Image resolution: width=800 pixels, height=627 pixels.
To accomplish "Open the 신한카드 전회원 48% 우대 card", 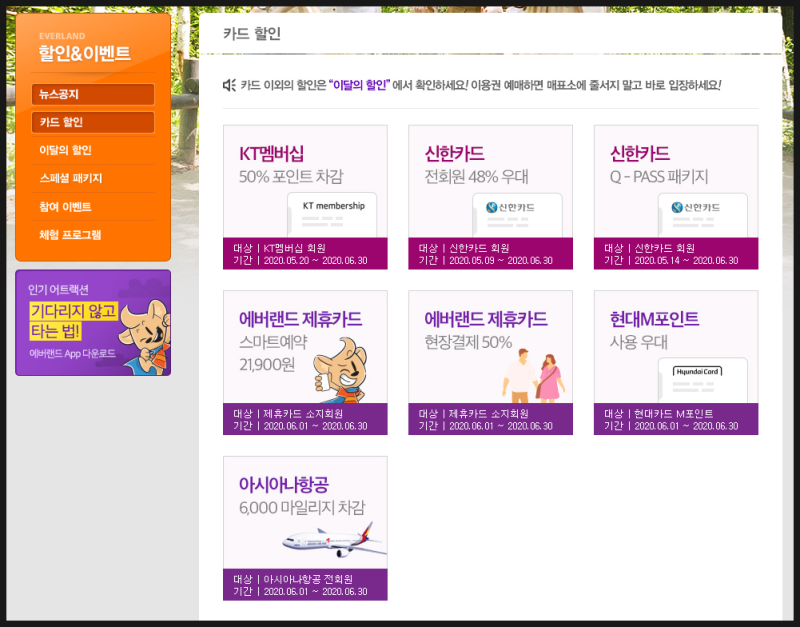I will [x=490, y=197].
